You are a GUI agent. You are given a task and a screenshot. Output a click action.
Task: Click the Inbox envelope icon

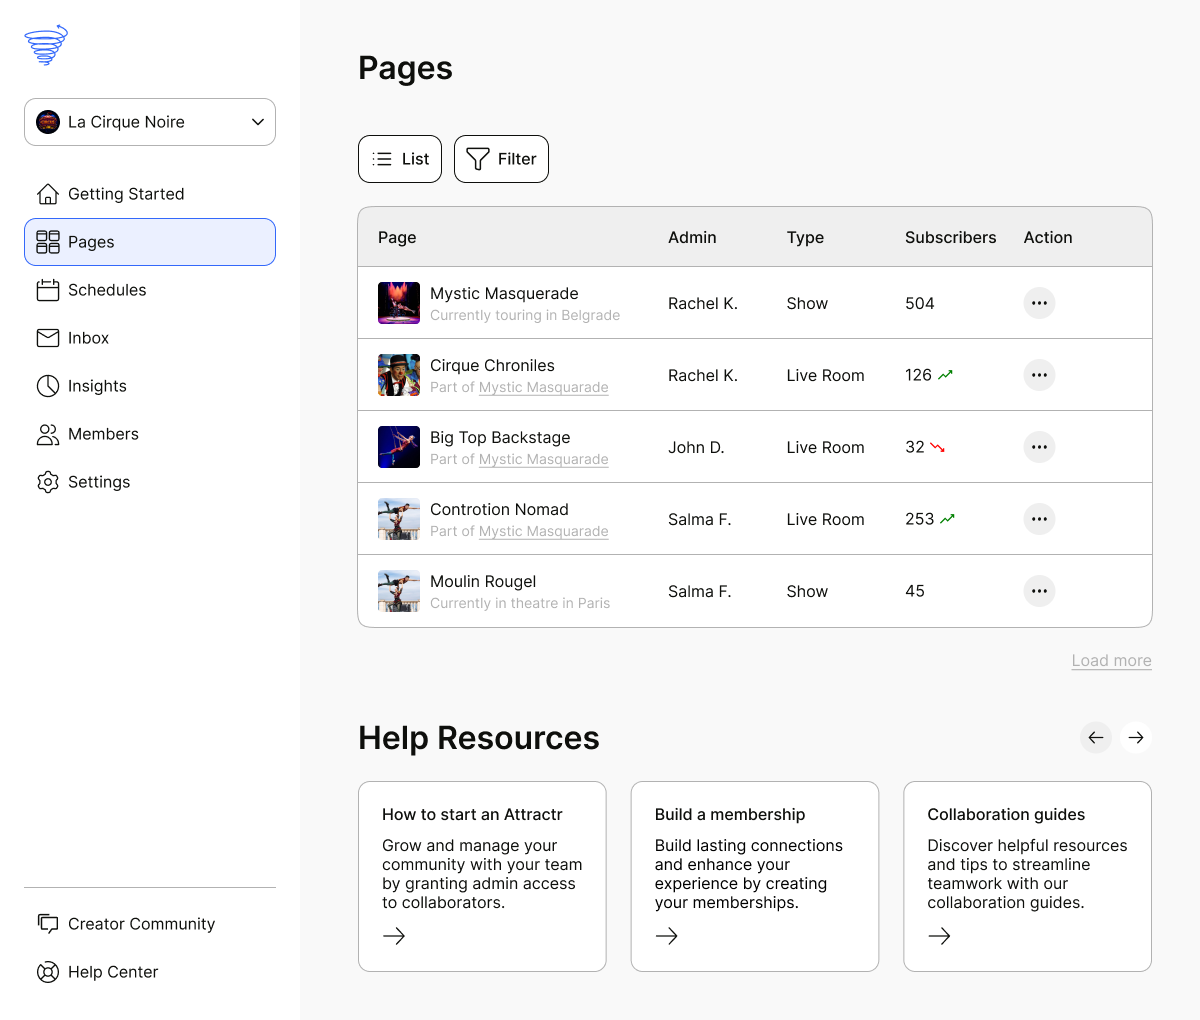pyautogui.click(x=48, y=338)
